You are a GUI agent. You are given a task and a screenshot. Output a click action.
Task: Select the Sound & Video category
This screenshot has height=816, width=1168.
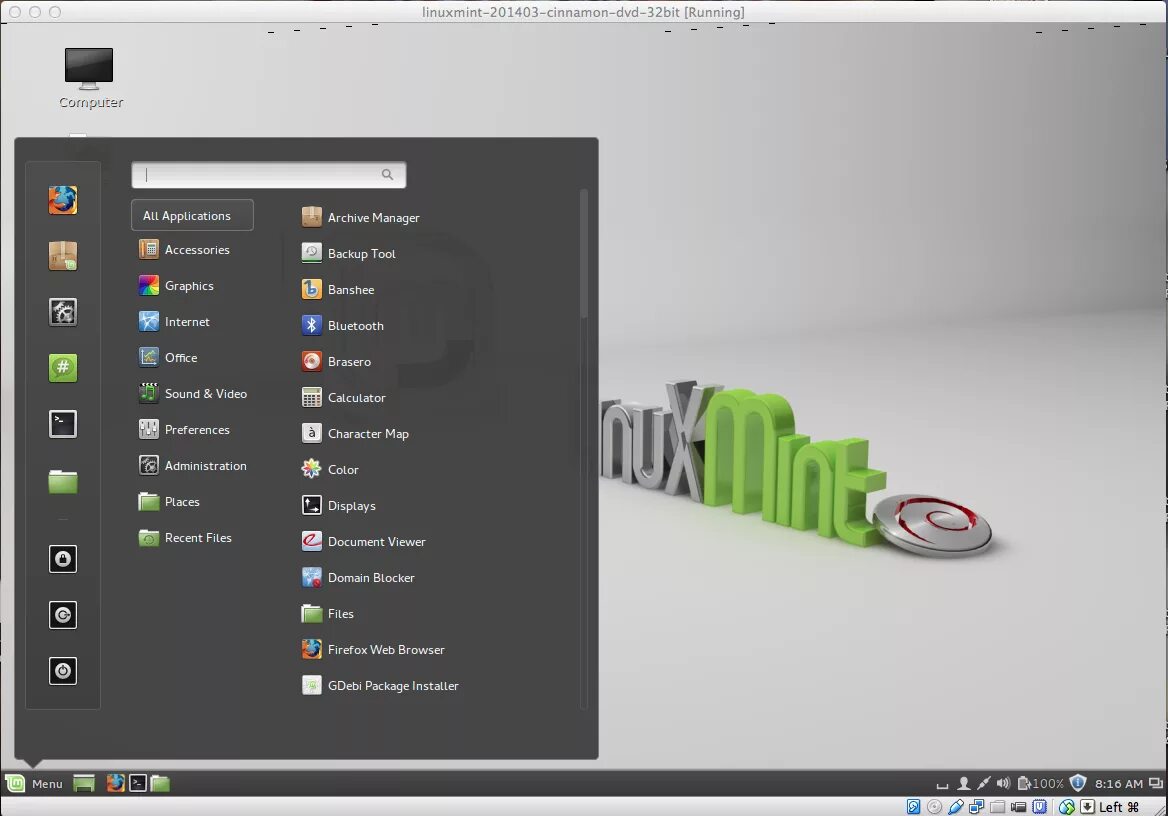point(193,393)
